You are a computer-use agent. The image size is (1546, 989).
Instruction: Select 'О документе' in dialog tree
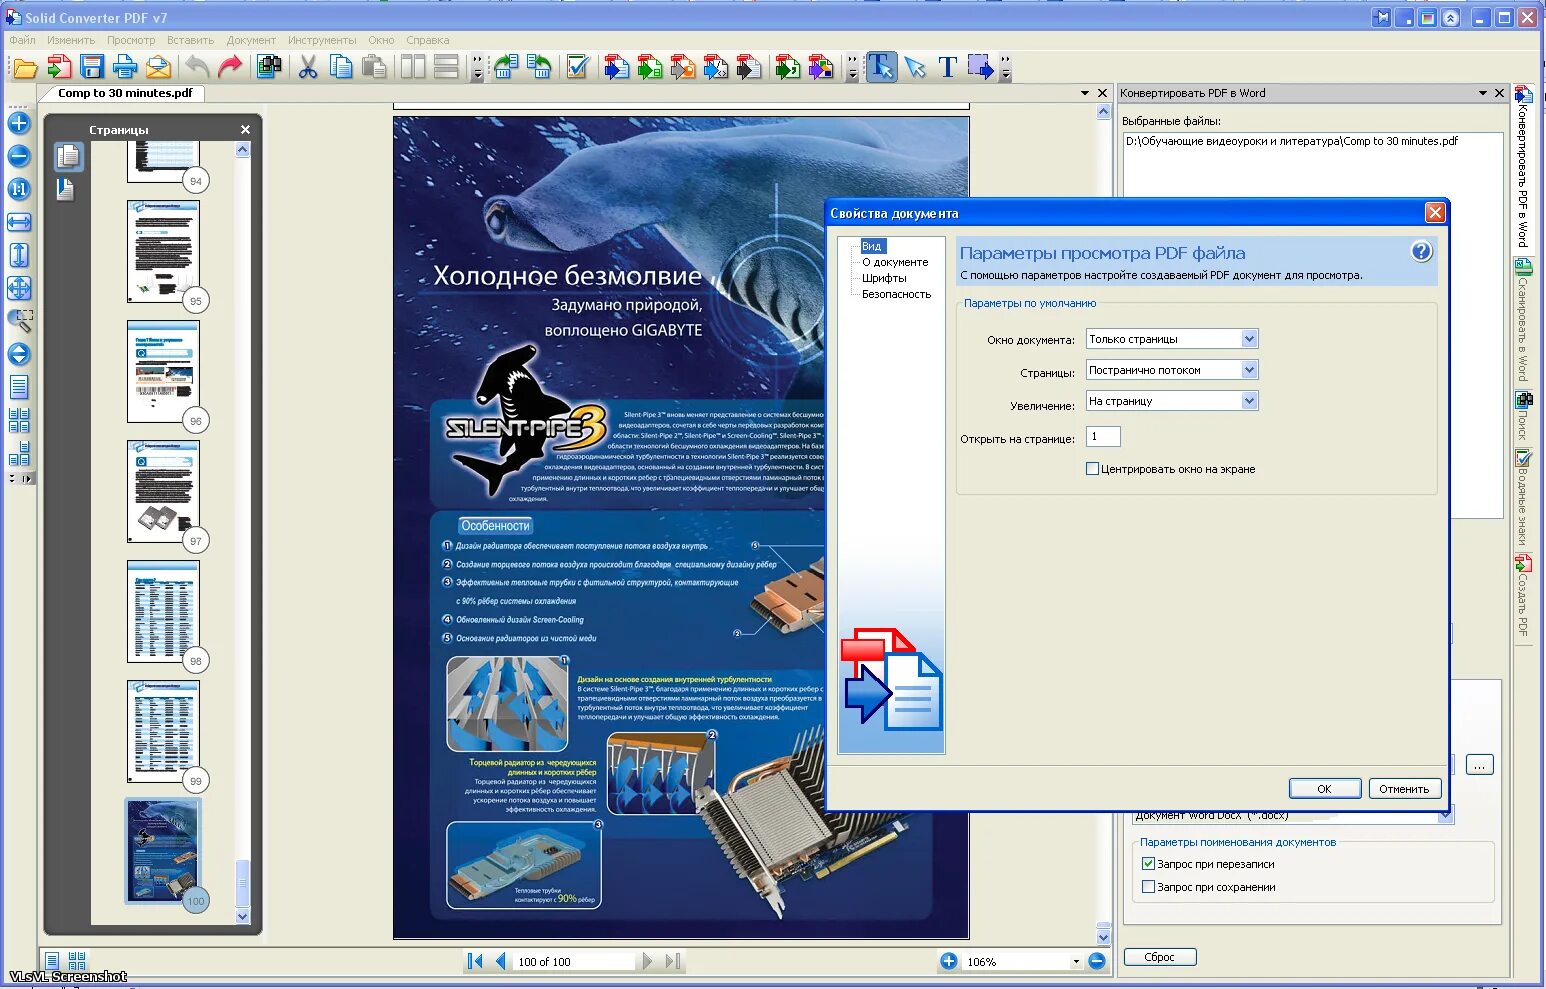click(x=895, y=262)
